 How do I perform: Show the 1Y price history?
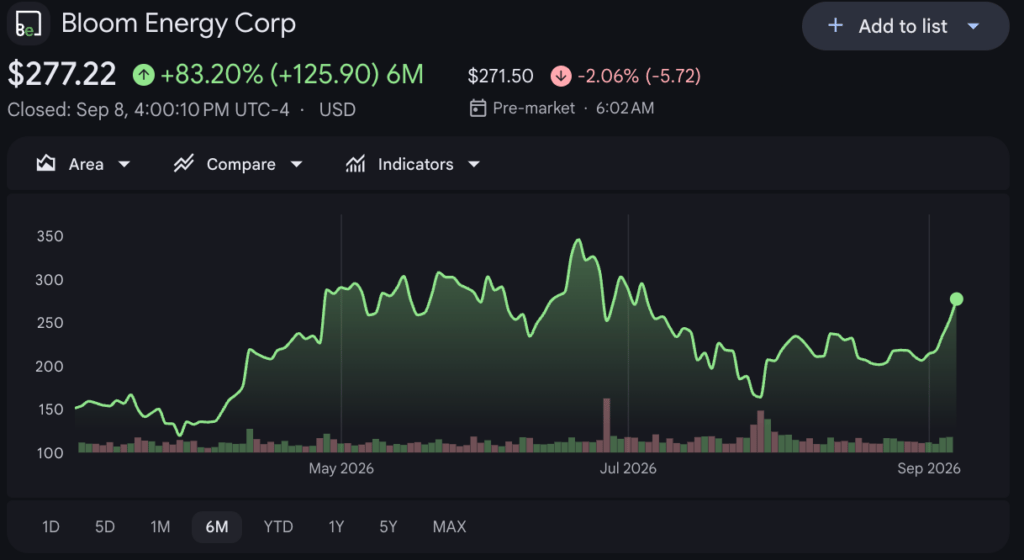click(336, 527)
